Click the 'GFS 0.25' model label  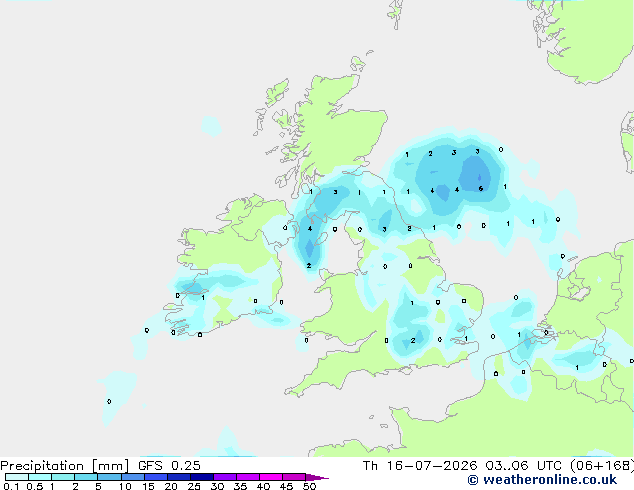[169, 466]
